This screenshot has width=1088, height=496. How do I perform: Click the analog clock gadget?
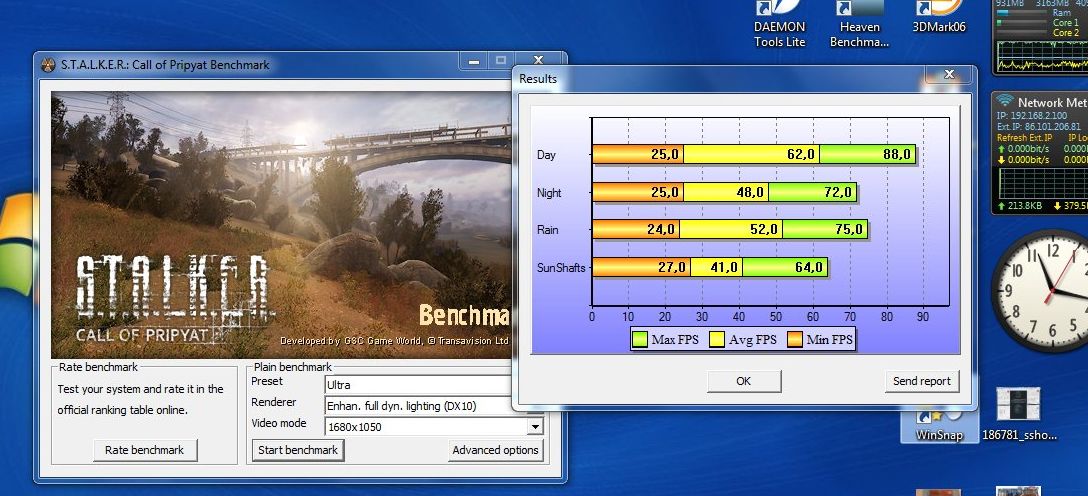point(1048,290)
